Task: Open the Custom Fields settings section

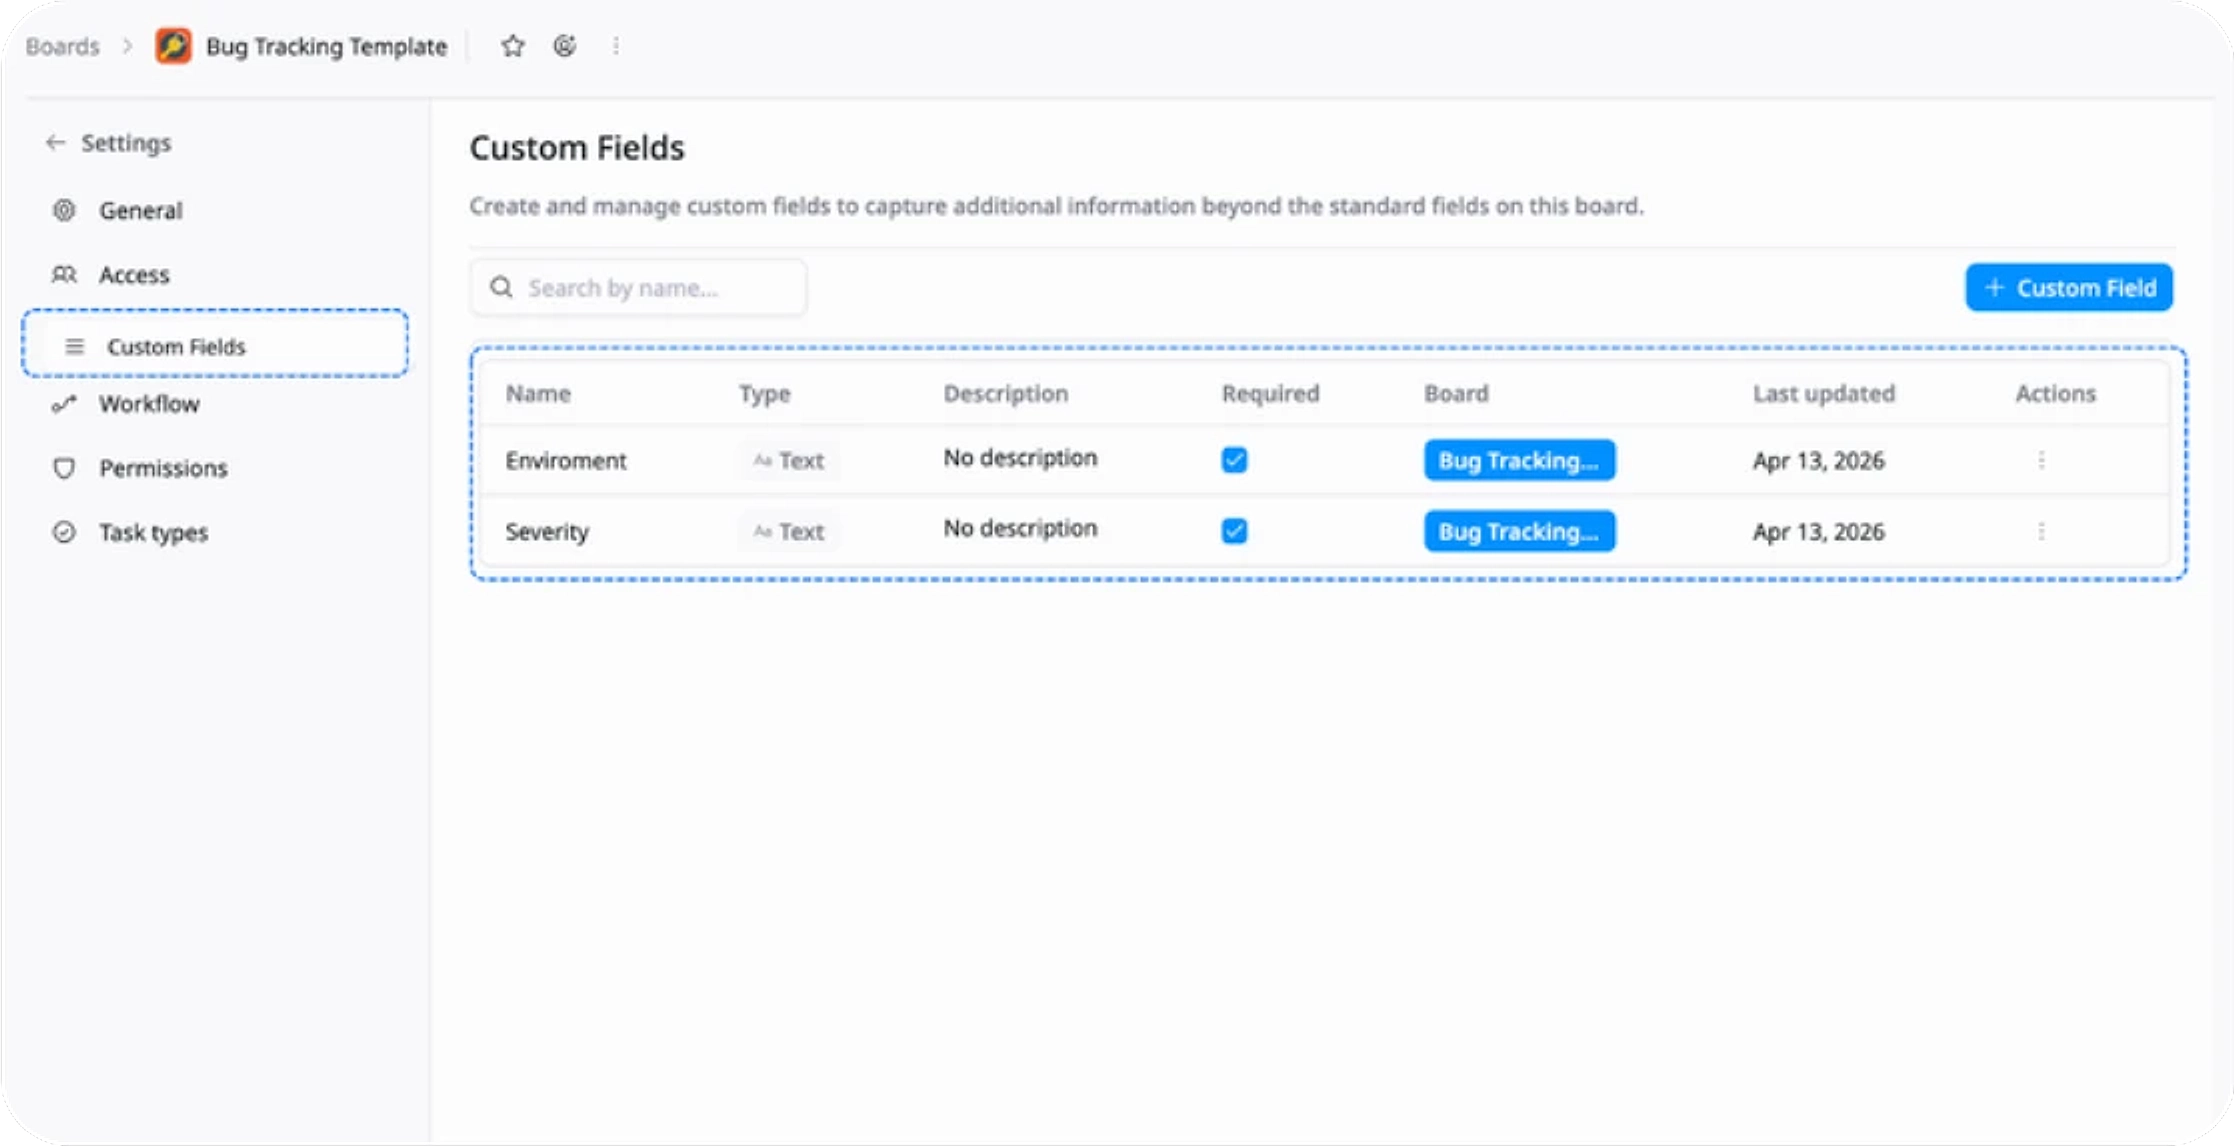Action: pyautogui.click(x=215, y=344)
